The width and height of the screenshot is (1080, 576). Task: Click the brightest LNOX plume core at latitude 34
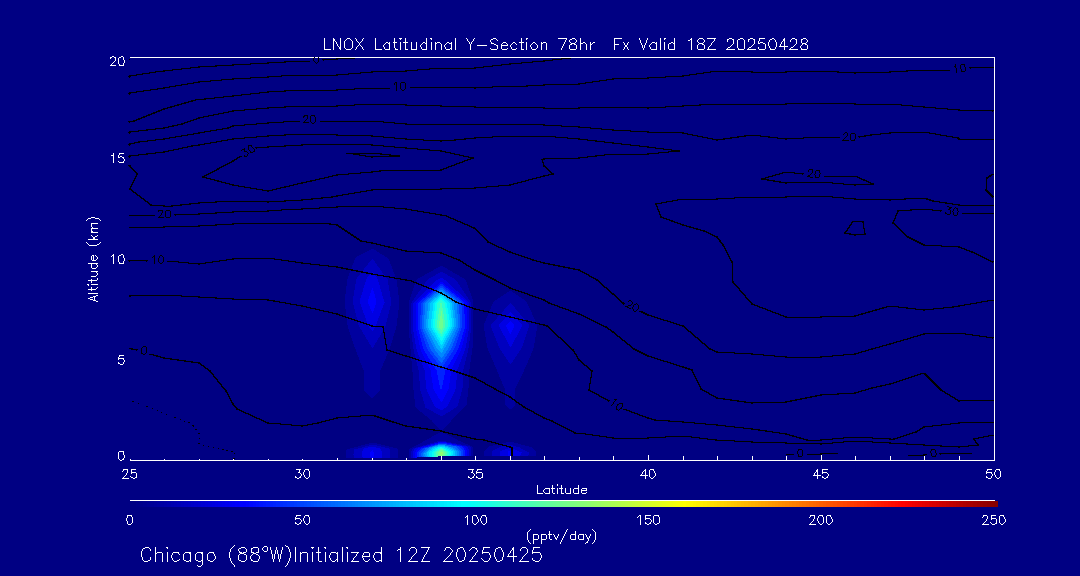441,322
